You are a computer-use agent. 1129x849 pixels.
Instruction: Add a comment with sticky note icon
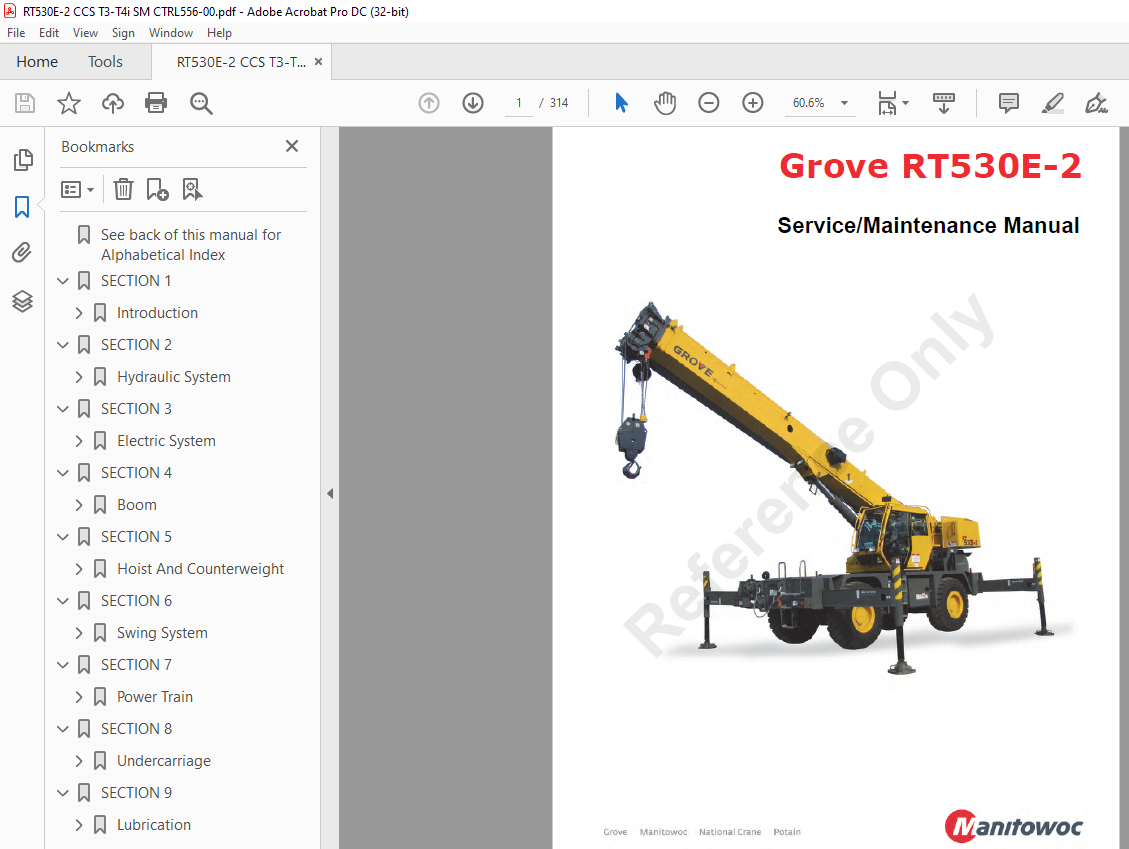1009,103
